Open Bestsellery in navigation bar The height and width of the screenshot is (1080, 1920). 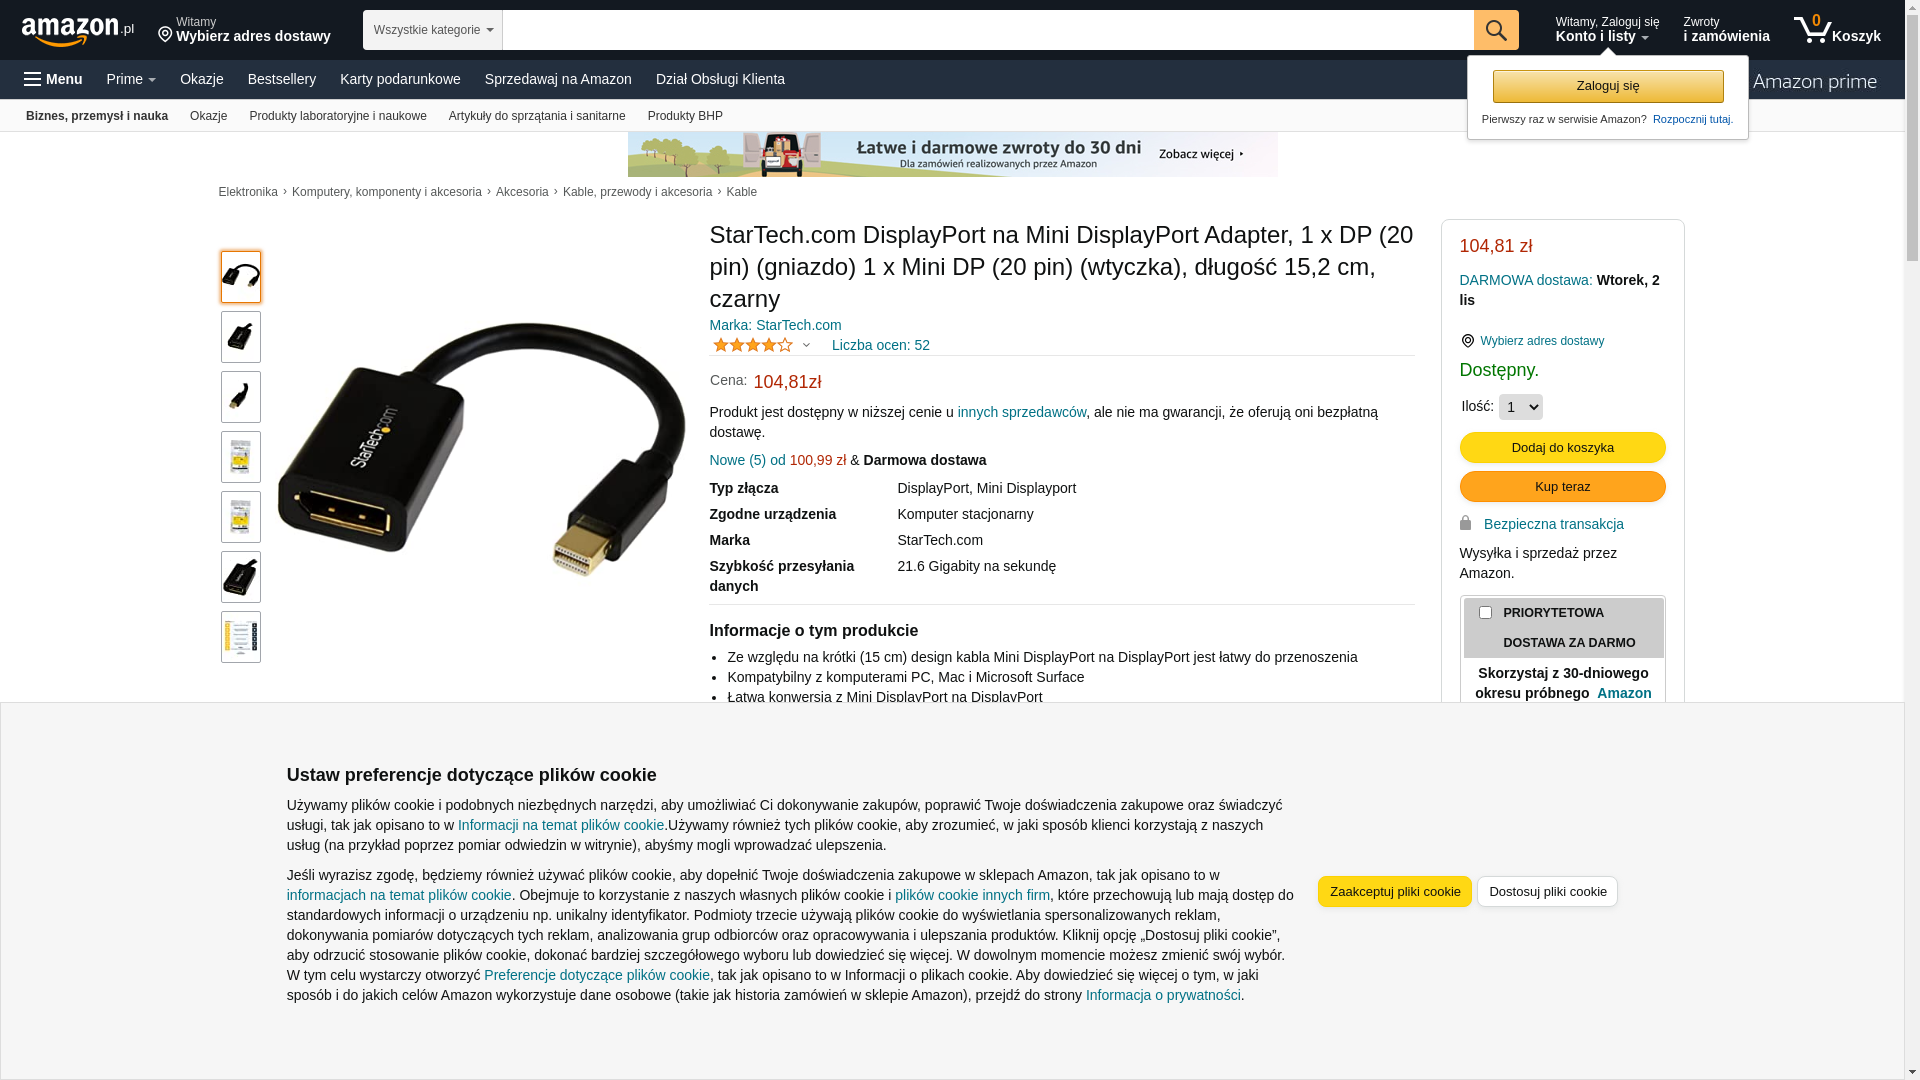pyautogui.click(x=282, y=79)
